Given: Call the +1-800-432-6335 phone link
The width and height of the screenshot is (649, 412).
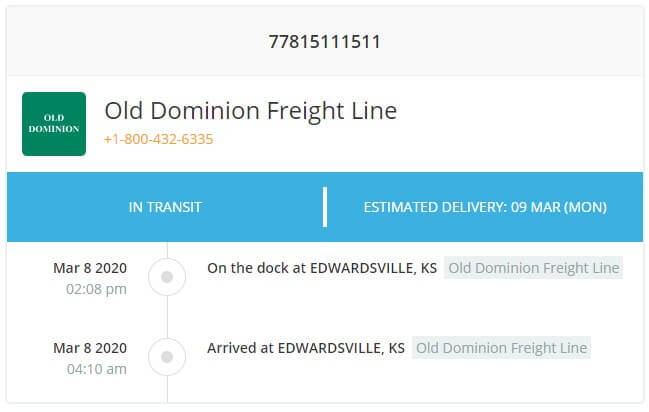Looking at the screenshot, I should (x=159, y=139).
